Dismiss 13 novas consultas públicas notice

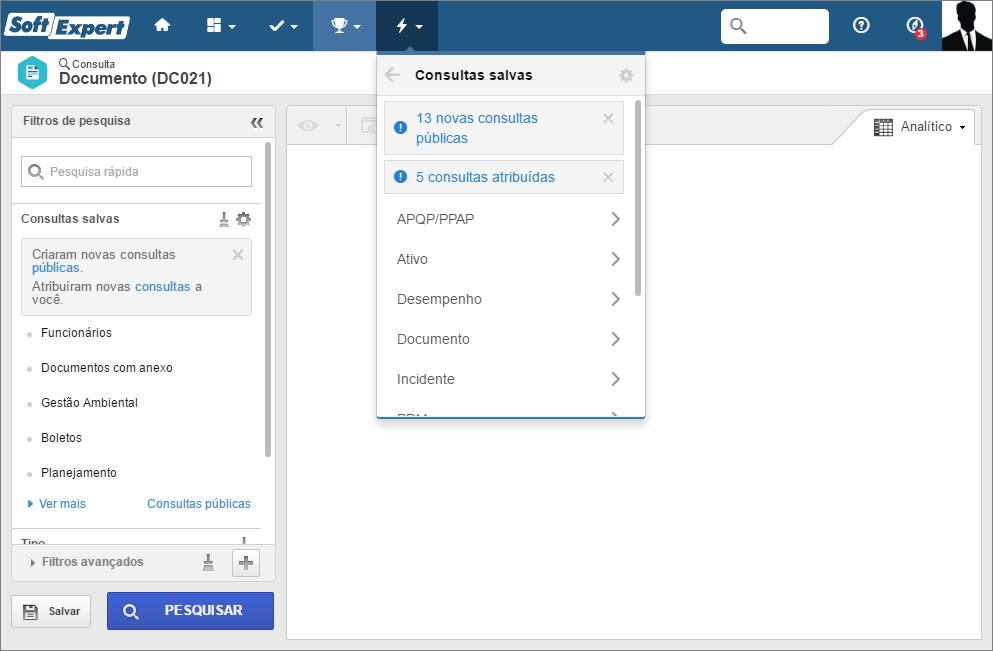(x=608, y=118)
